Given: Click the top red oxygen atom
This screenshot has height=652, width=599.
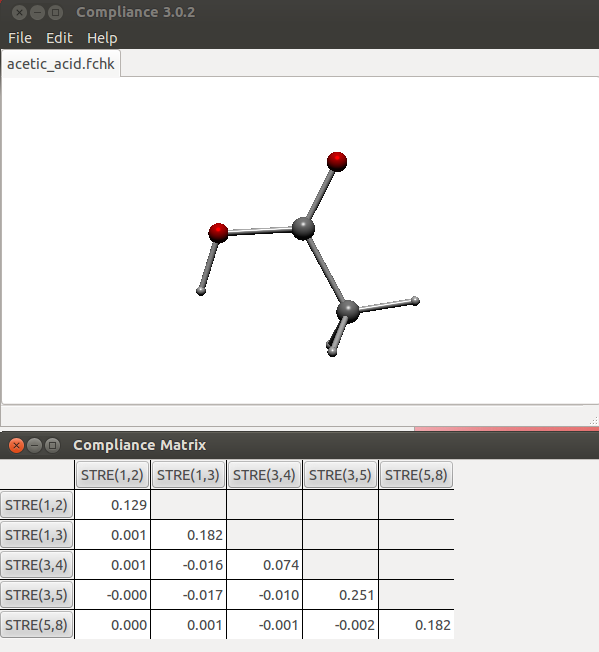Looking at the screenshot, I should click(337, 161).
